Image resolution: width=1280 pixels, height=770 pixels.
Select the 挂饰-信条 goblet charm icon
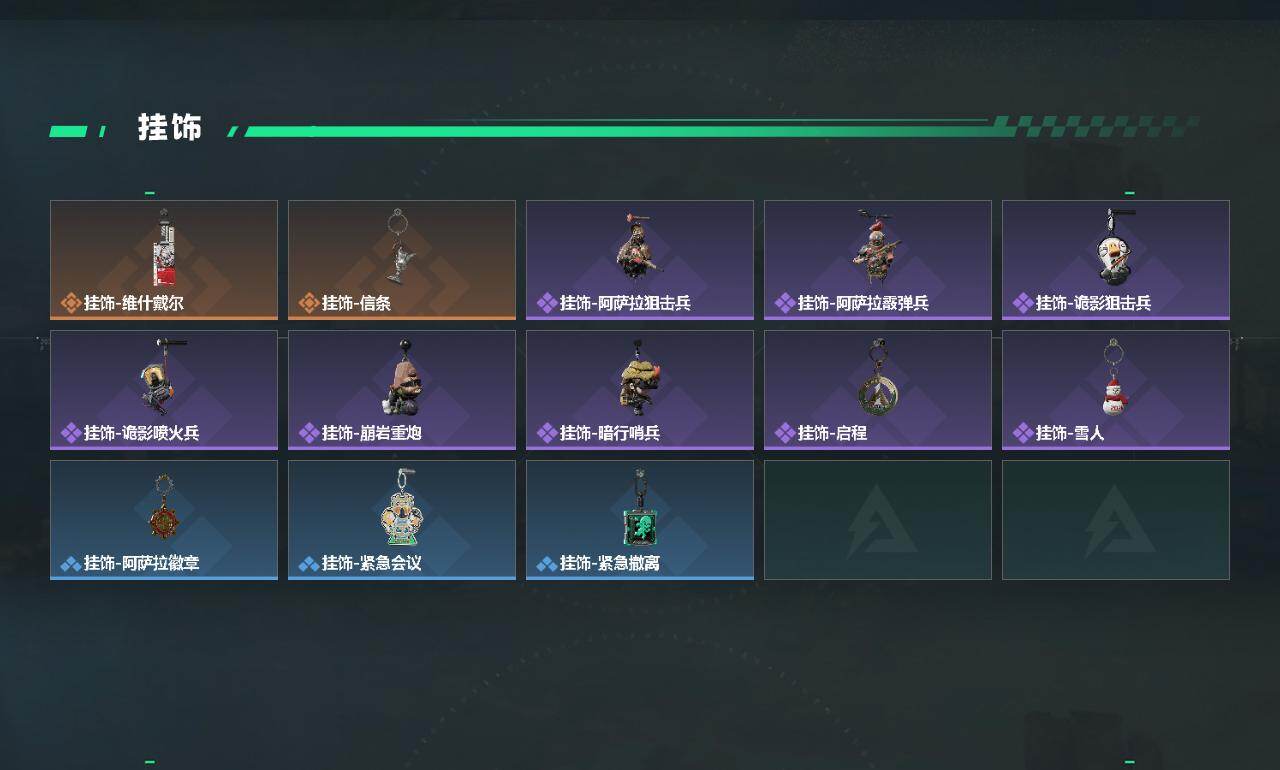point(400,246)
